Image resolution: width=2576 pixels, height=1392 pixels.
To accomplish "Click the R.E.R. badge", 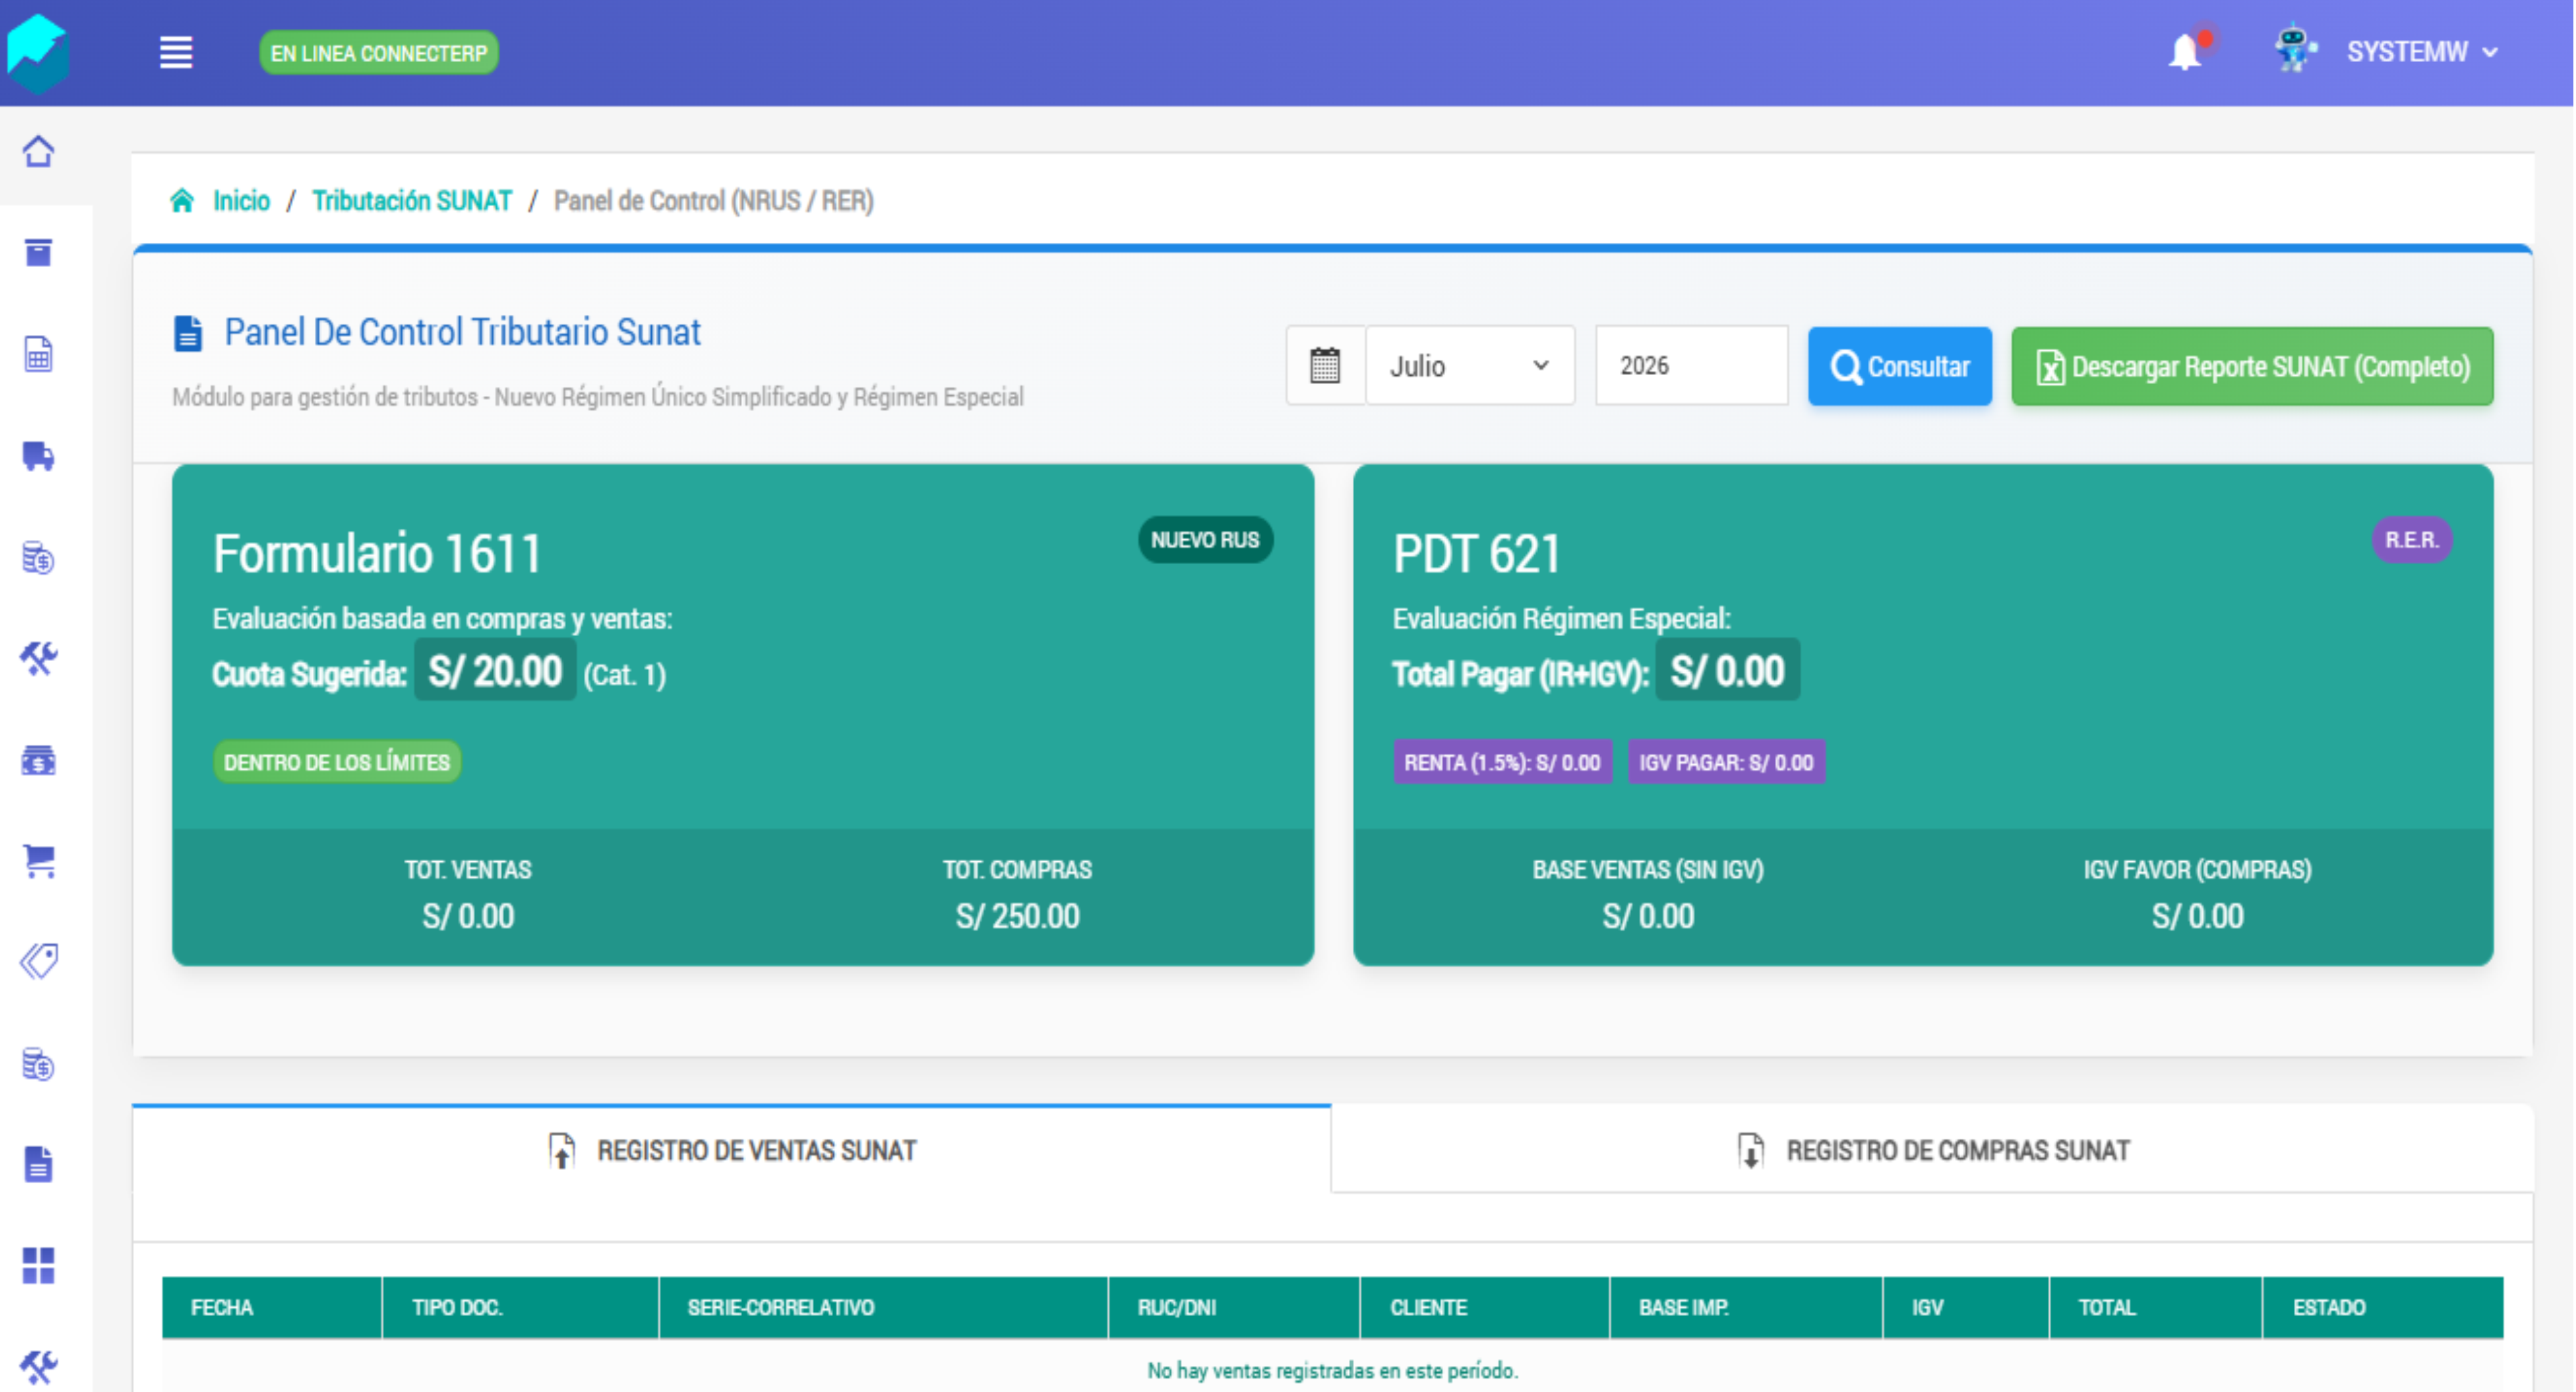I will coord(2411,540).
